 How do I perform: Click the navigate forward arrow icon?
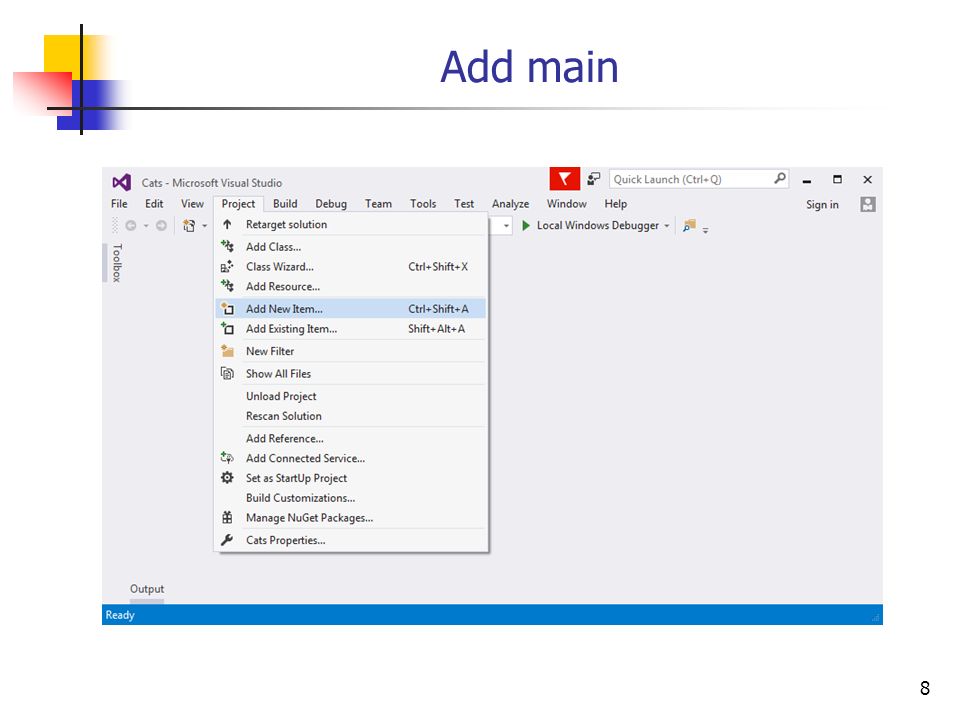click(161, 225)
